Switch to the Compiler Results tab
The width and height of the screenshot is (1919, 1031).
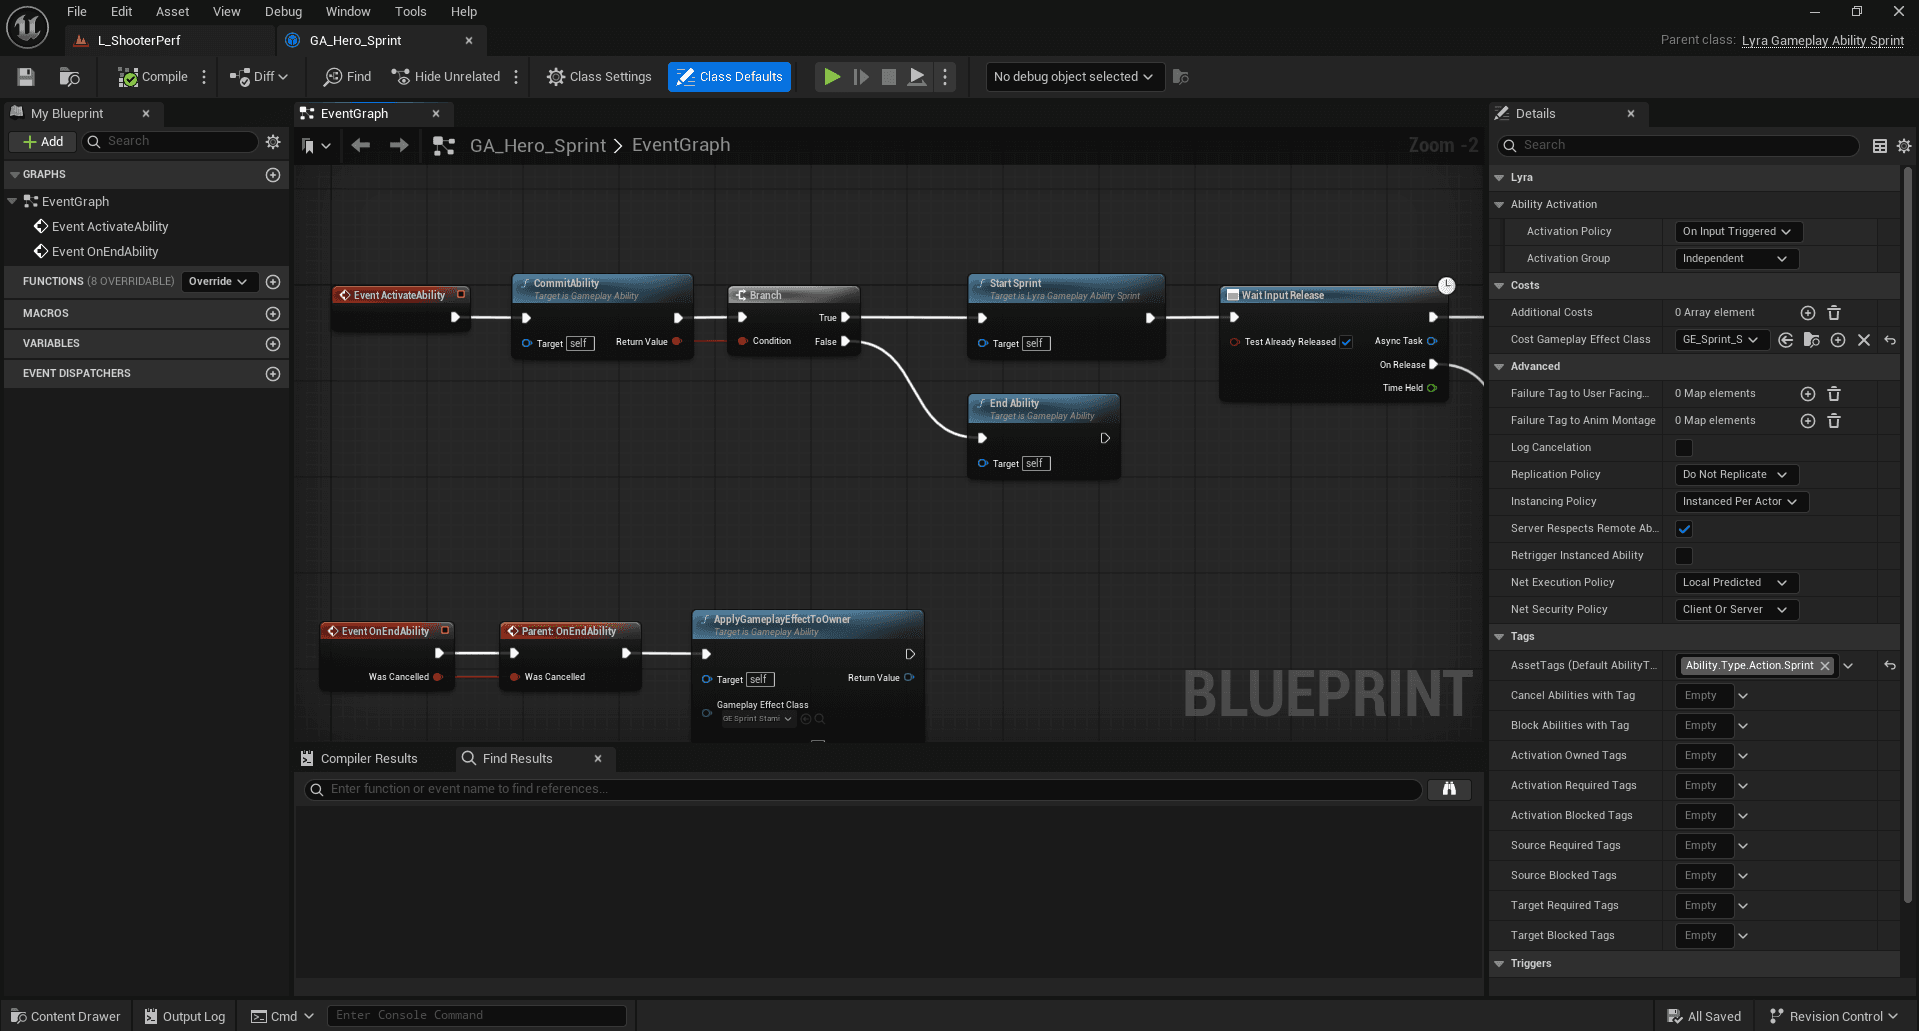(x=369, y=759)
